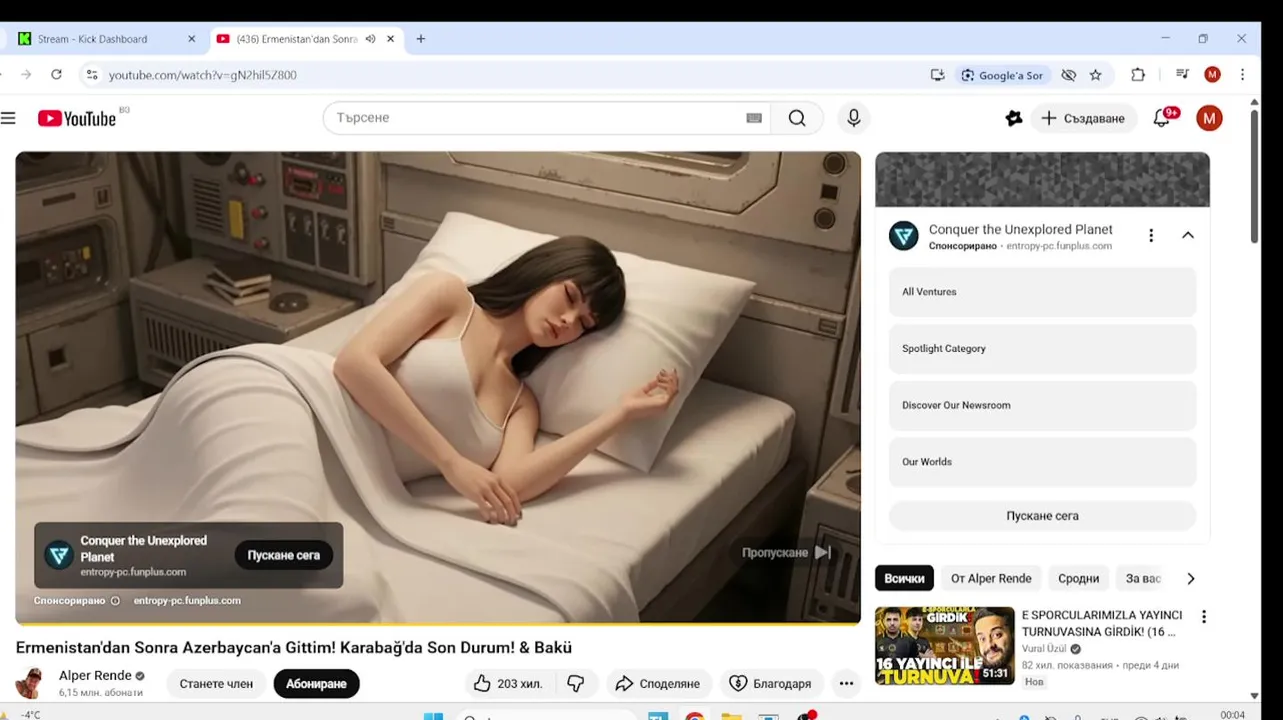
Task: Open the Chrome profile M avatar
Action: [1212, 75]
